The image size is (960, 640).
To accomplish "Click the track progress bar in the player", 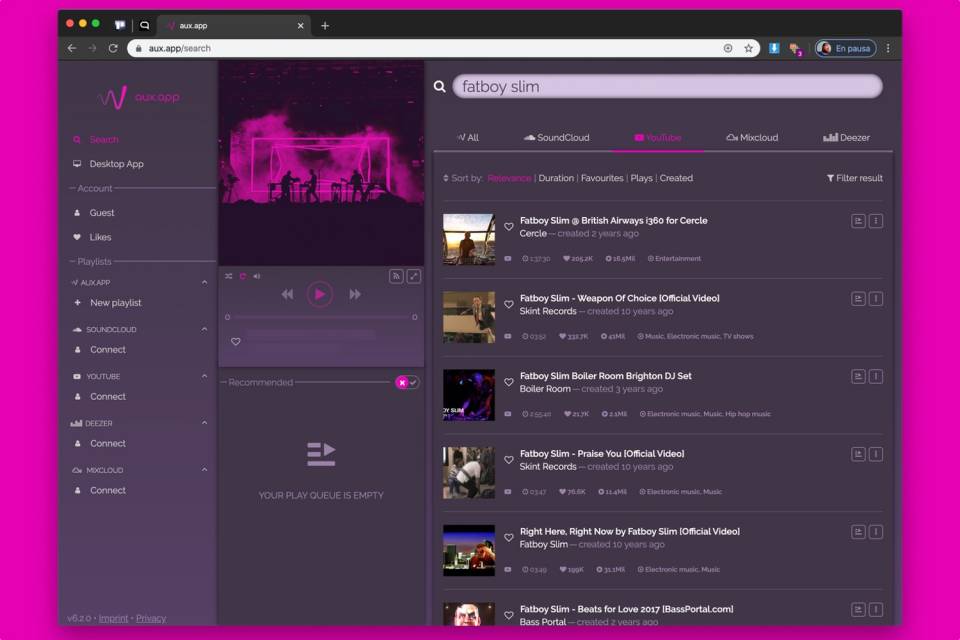I will 321,317.
